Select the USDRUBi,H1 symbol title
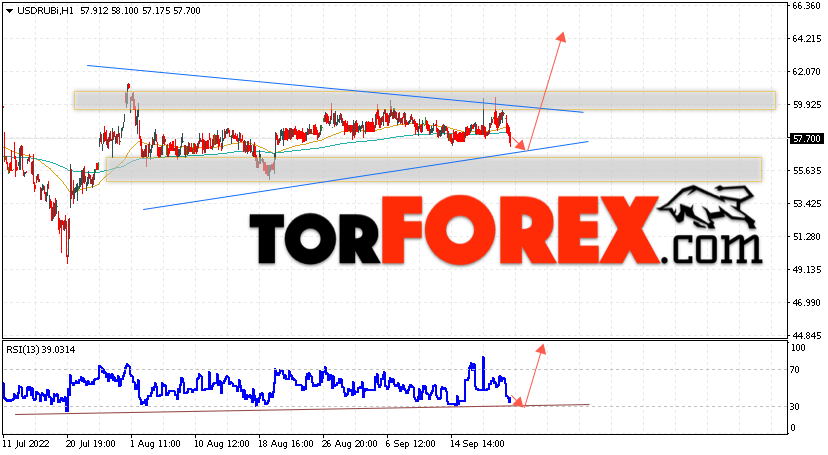This screenshot has width=828, height=455. click(x=45, y=11)
